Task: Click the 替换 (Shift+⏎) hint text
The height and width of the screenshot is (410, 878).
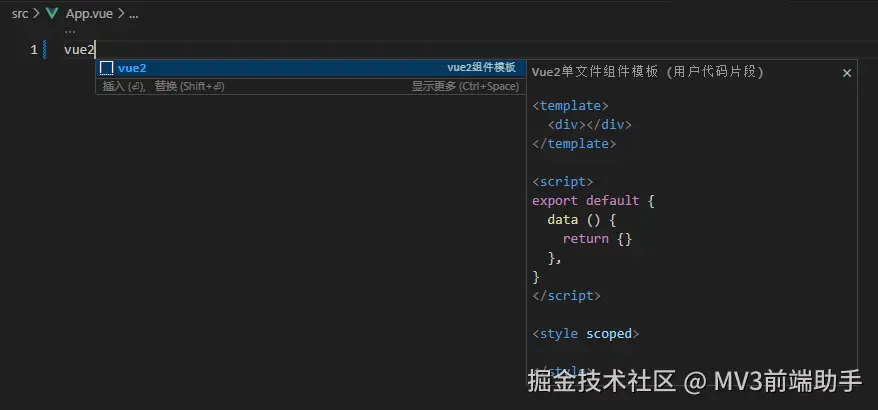Action: (x=189, y=86)
